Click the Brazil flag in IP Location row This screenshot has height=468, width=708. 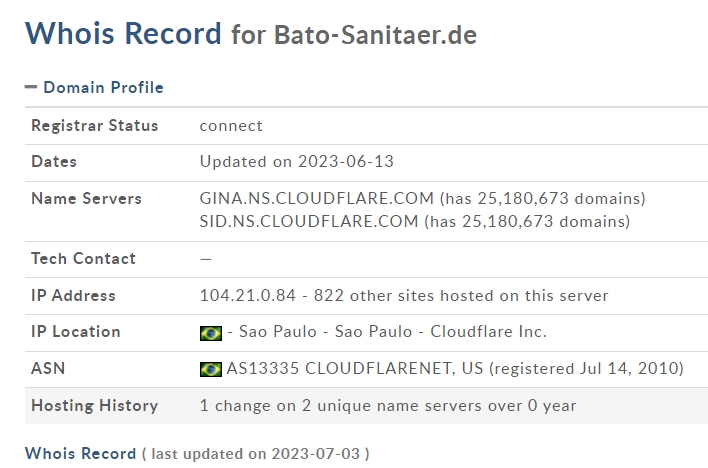click(x=210, y=332)
